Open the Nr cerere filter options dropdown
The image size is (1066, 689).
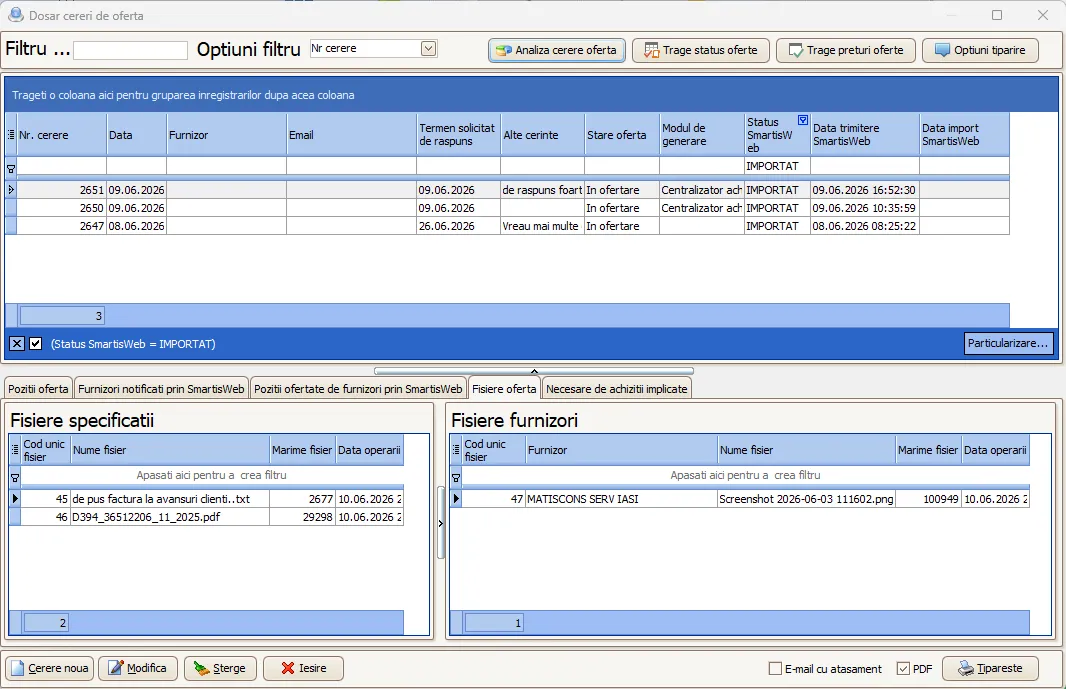[x=428, y=48]
